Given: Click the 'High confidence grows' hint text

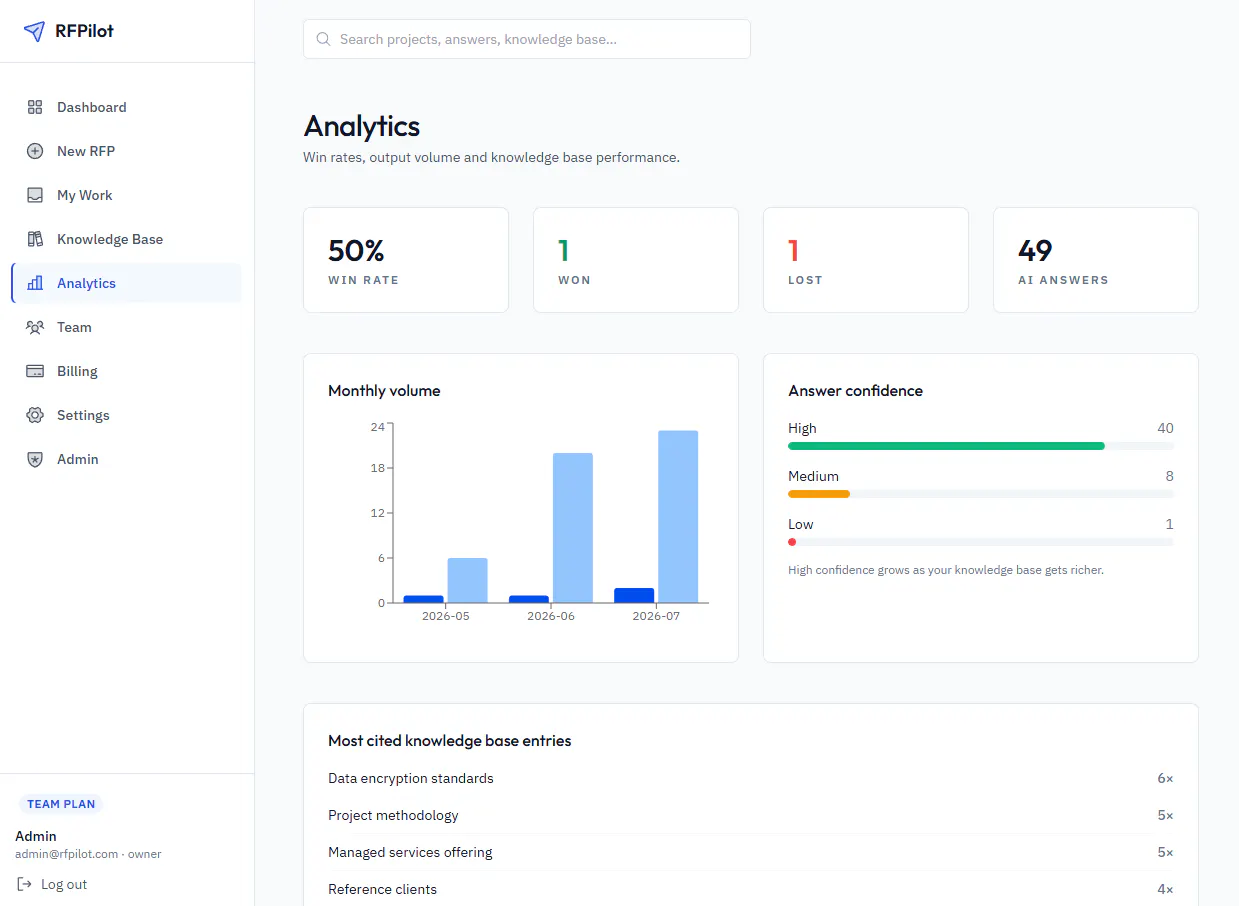Looking at the screenshot, I should [945, 570].
